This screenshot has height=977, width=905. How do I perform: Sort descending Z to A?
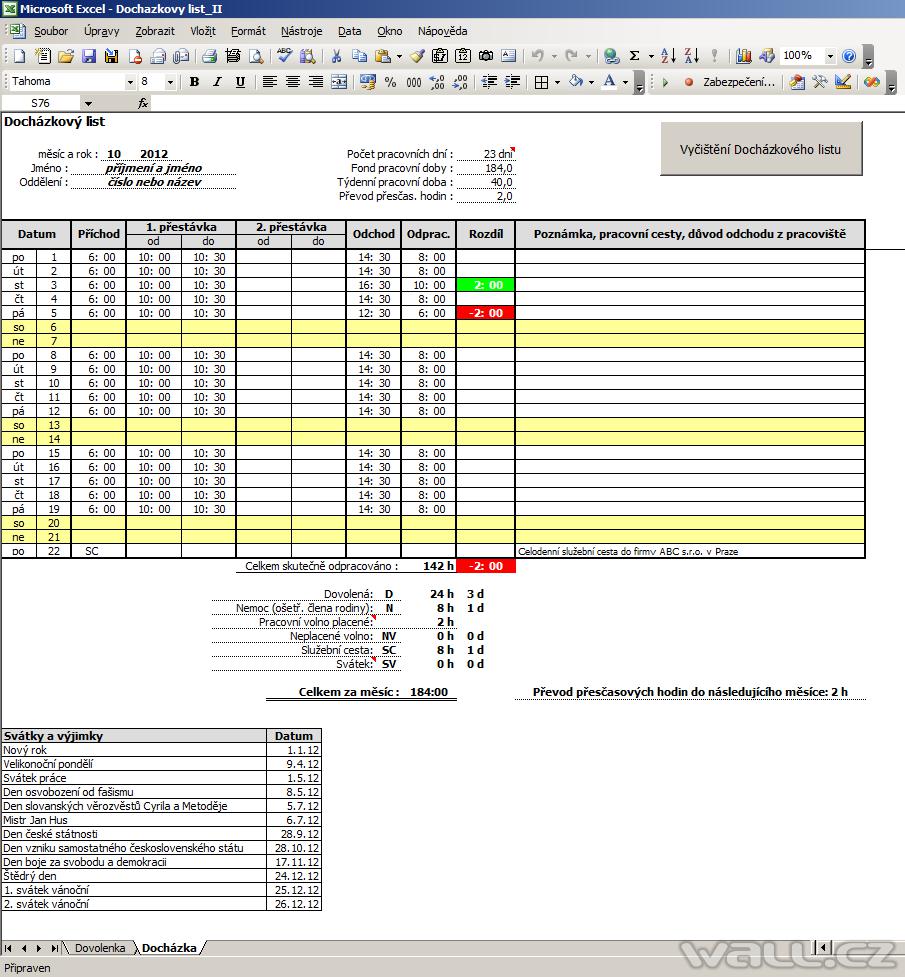point(691,56)
